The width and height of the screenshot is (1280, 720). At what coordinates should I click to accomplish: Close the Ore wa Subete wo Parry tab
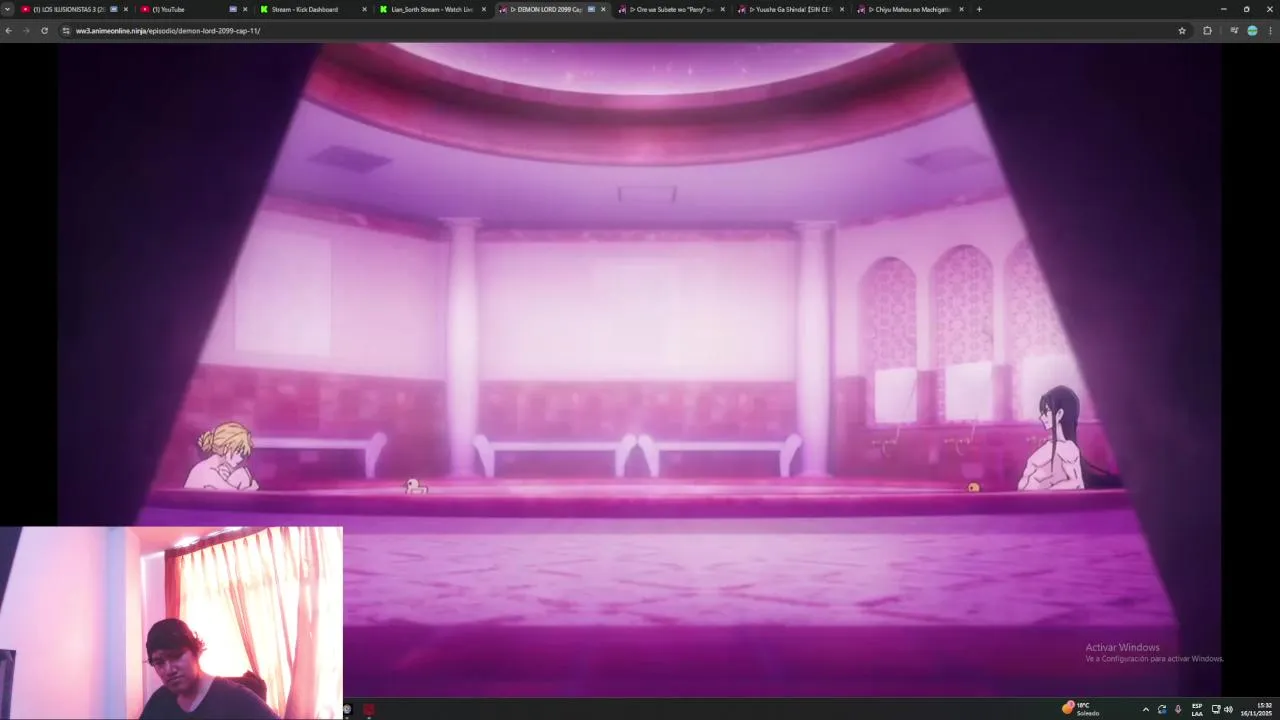coord(722,9)
